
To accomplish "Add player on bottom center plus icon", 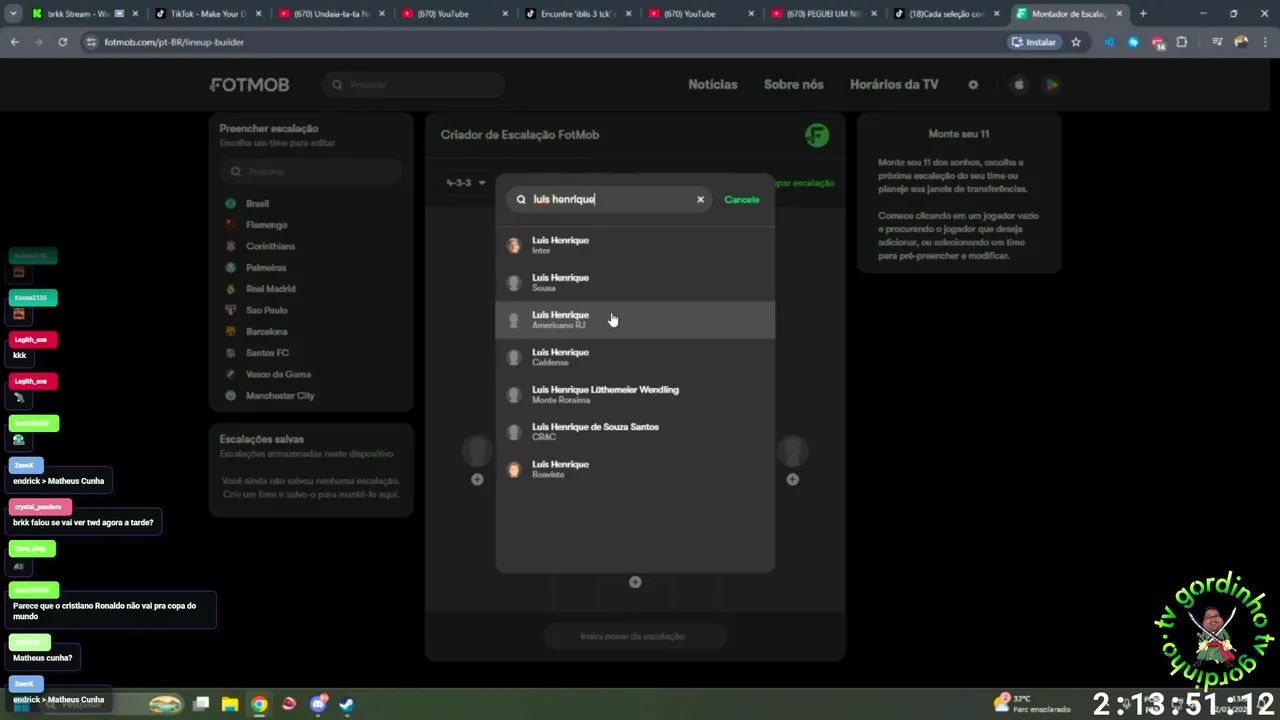I will click(x=635, y=582).
